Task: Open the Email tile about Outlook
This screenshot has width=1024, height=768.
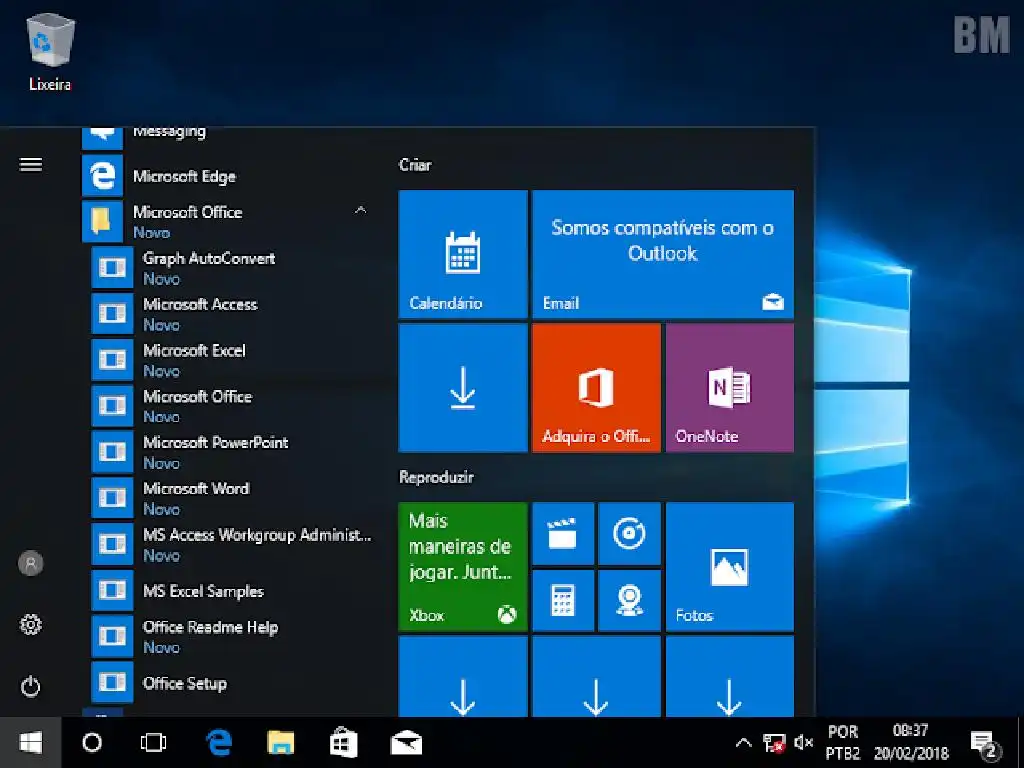Action: pos(663,254)
